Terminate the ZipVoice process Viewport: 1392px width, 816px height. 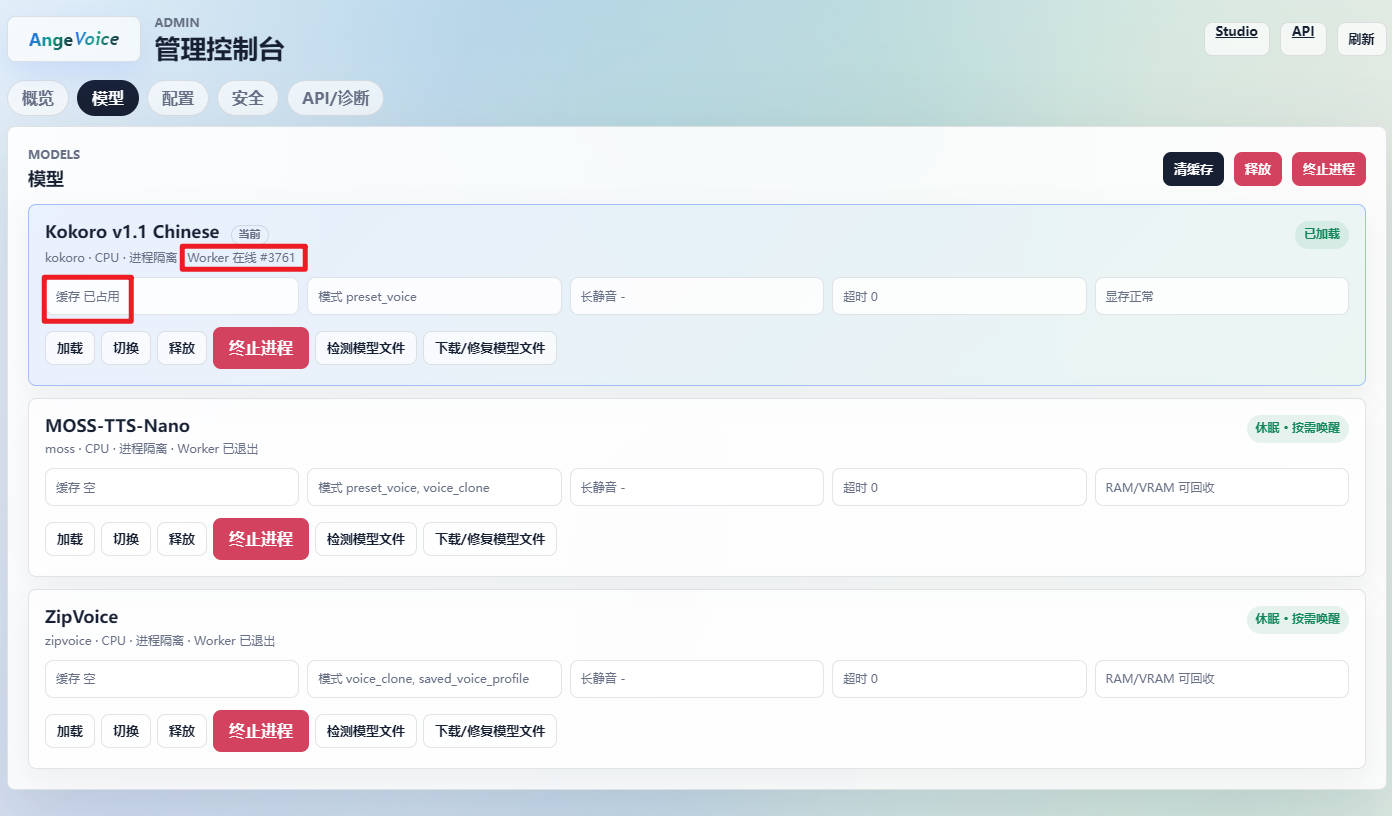tap(261, 731)
